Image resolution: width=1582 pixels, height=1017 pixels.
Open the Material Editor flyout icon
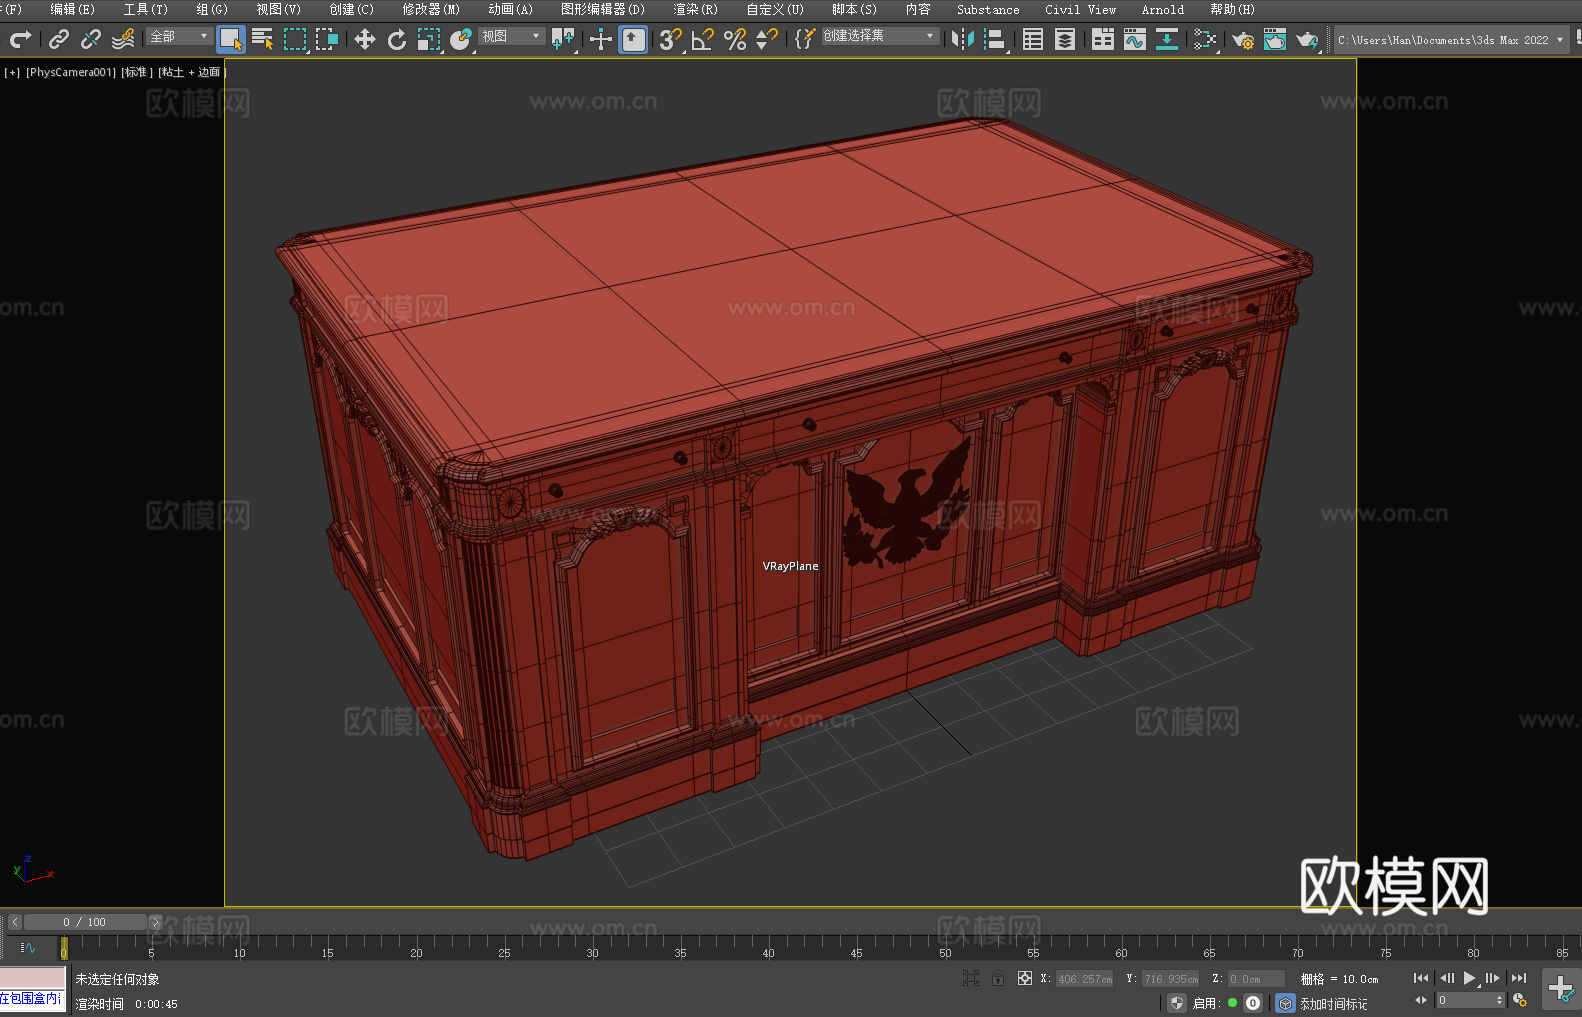pos(1205,39)
